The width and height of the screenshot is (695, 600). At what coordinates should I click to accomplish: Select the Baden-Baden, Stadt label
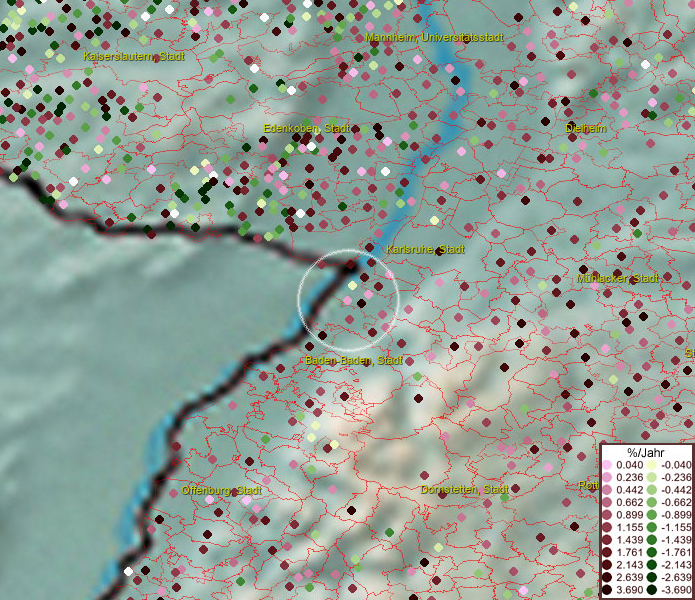pos(354,360)
